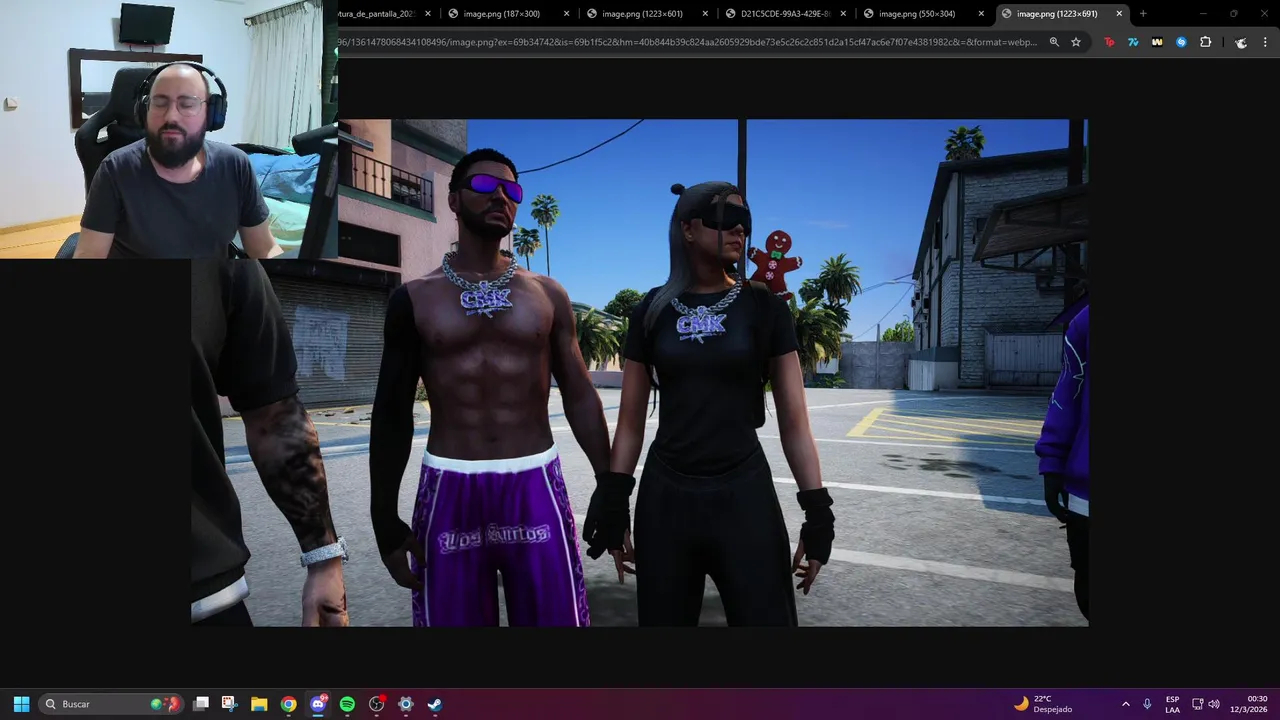Change the ESP LAA input language
Viewport: 1280px width, 720px height.
[x=1172, y=704]
